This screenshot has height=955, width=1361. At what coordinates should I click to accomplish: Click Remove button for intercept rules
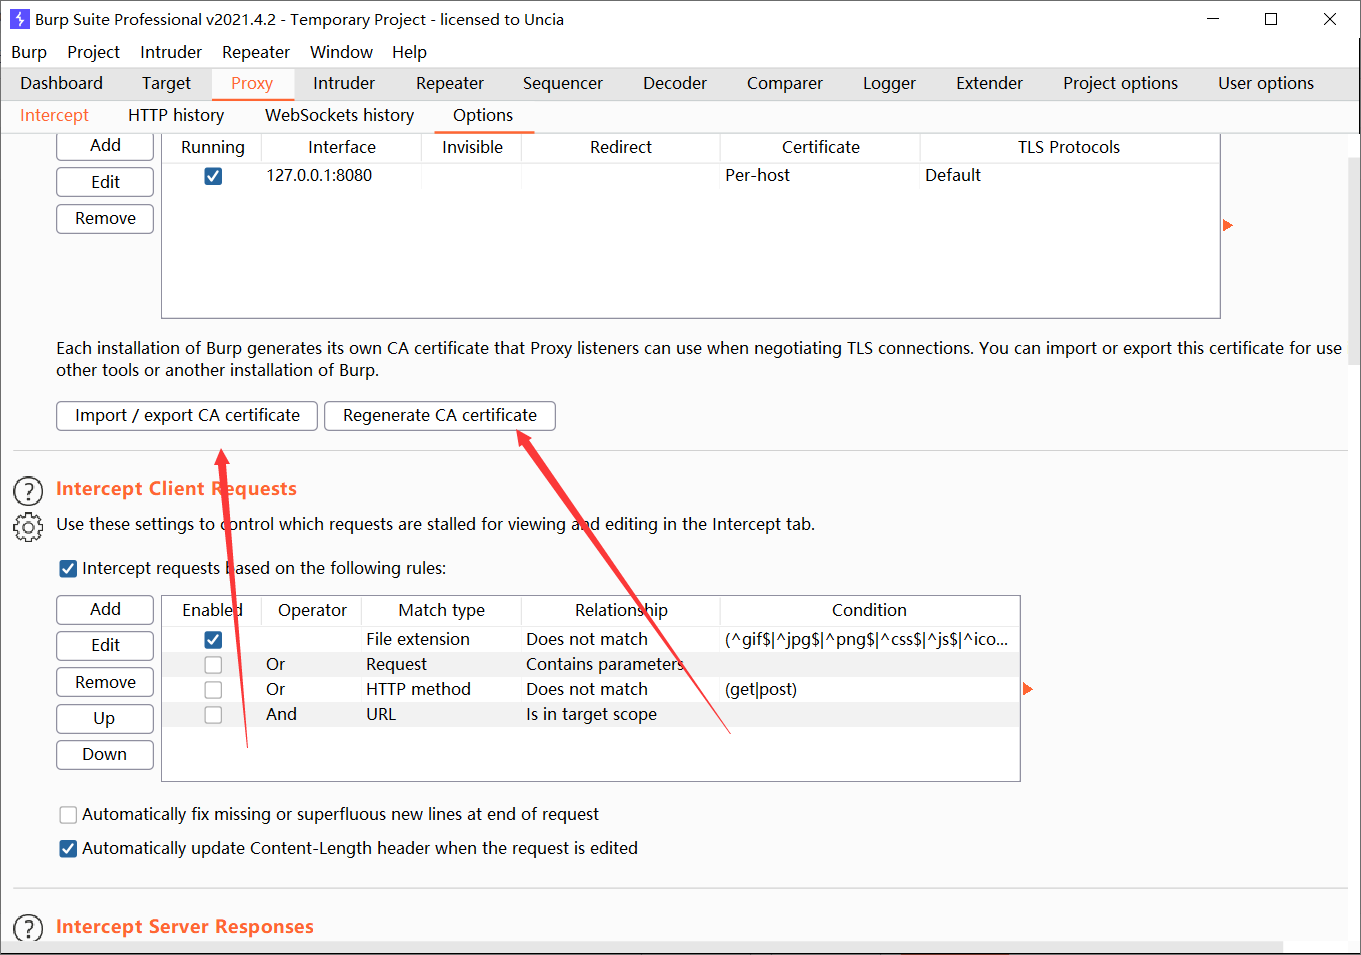click(x=105, y=682)
